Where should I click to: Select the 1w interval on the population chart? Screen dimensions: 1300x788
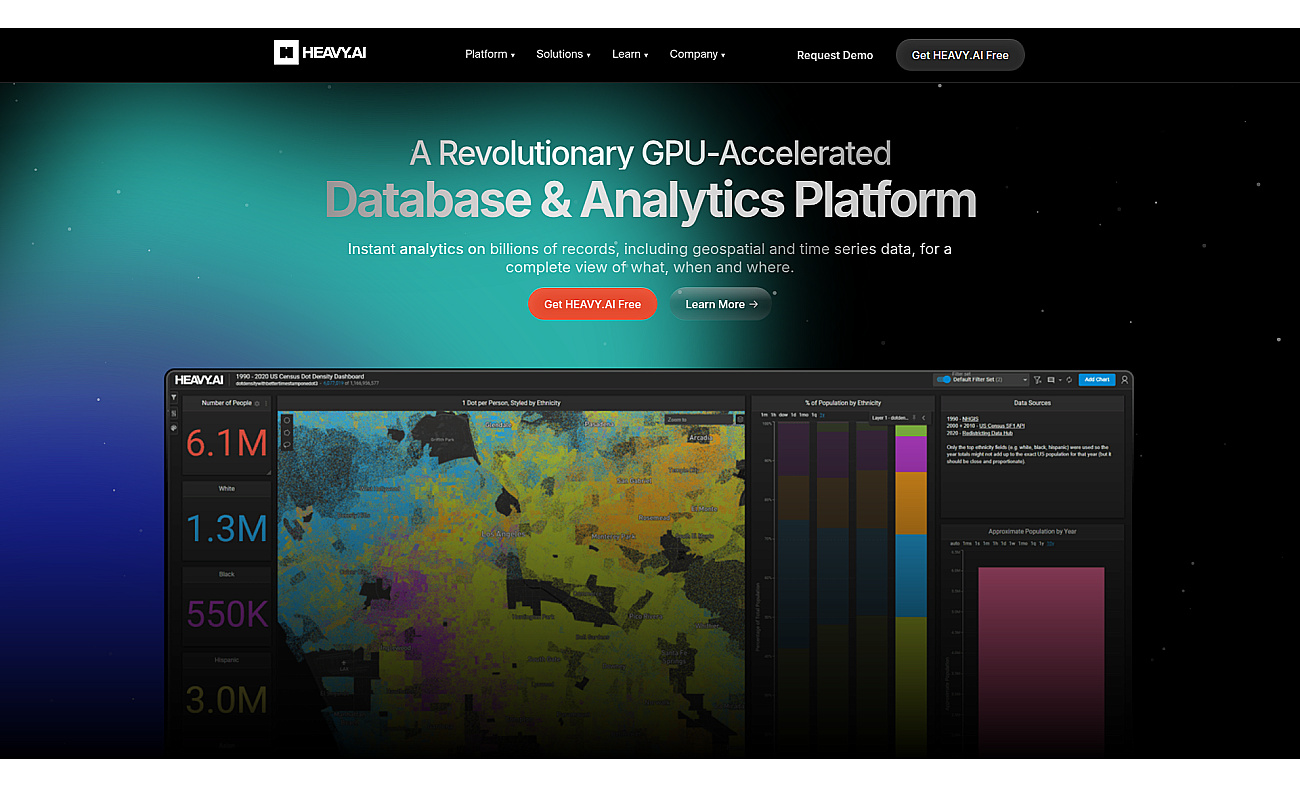[1012, 544]
